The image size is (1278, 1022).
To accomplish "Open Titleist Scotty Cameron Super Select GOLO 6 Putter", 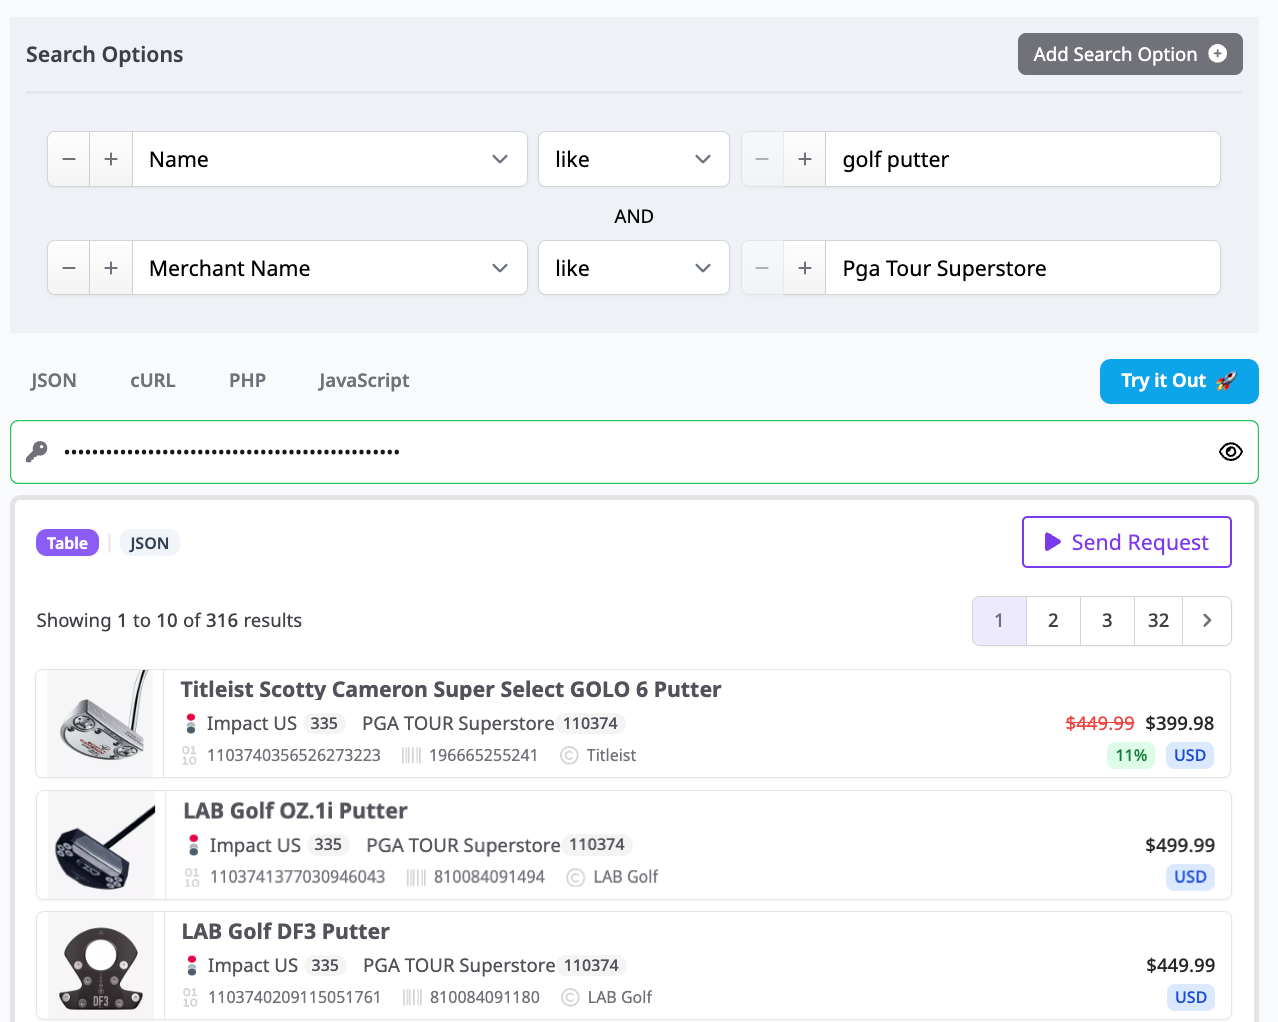I will pyautogui.click(x=451, y=689).
